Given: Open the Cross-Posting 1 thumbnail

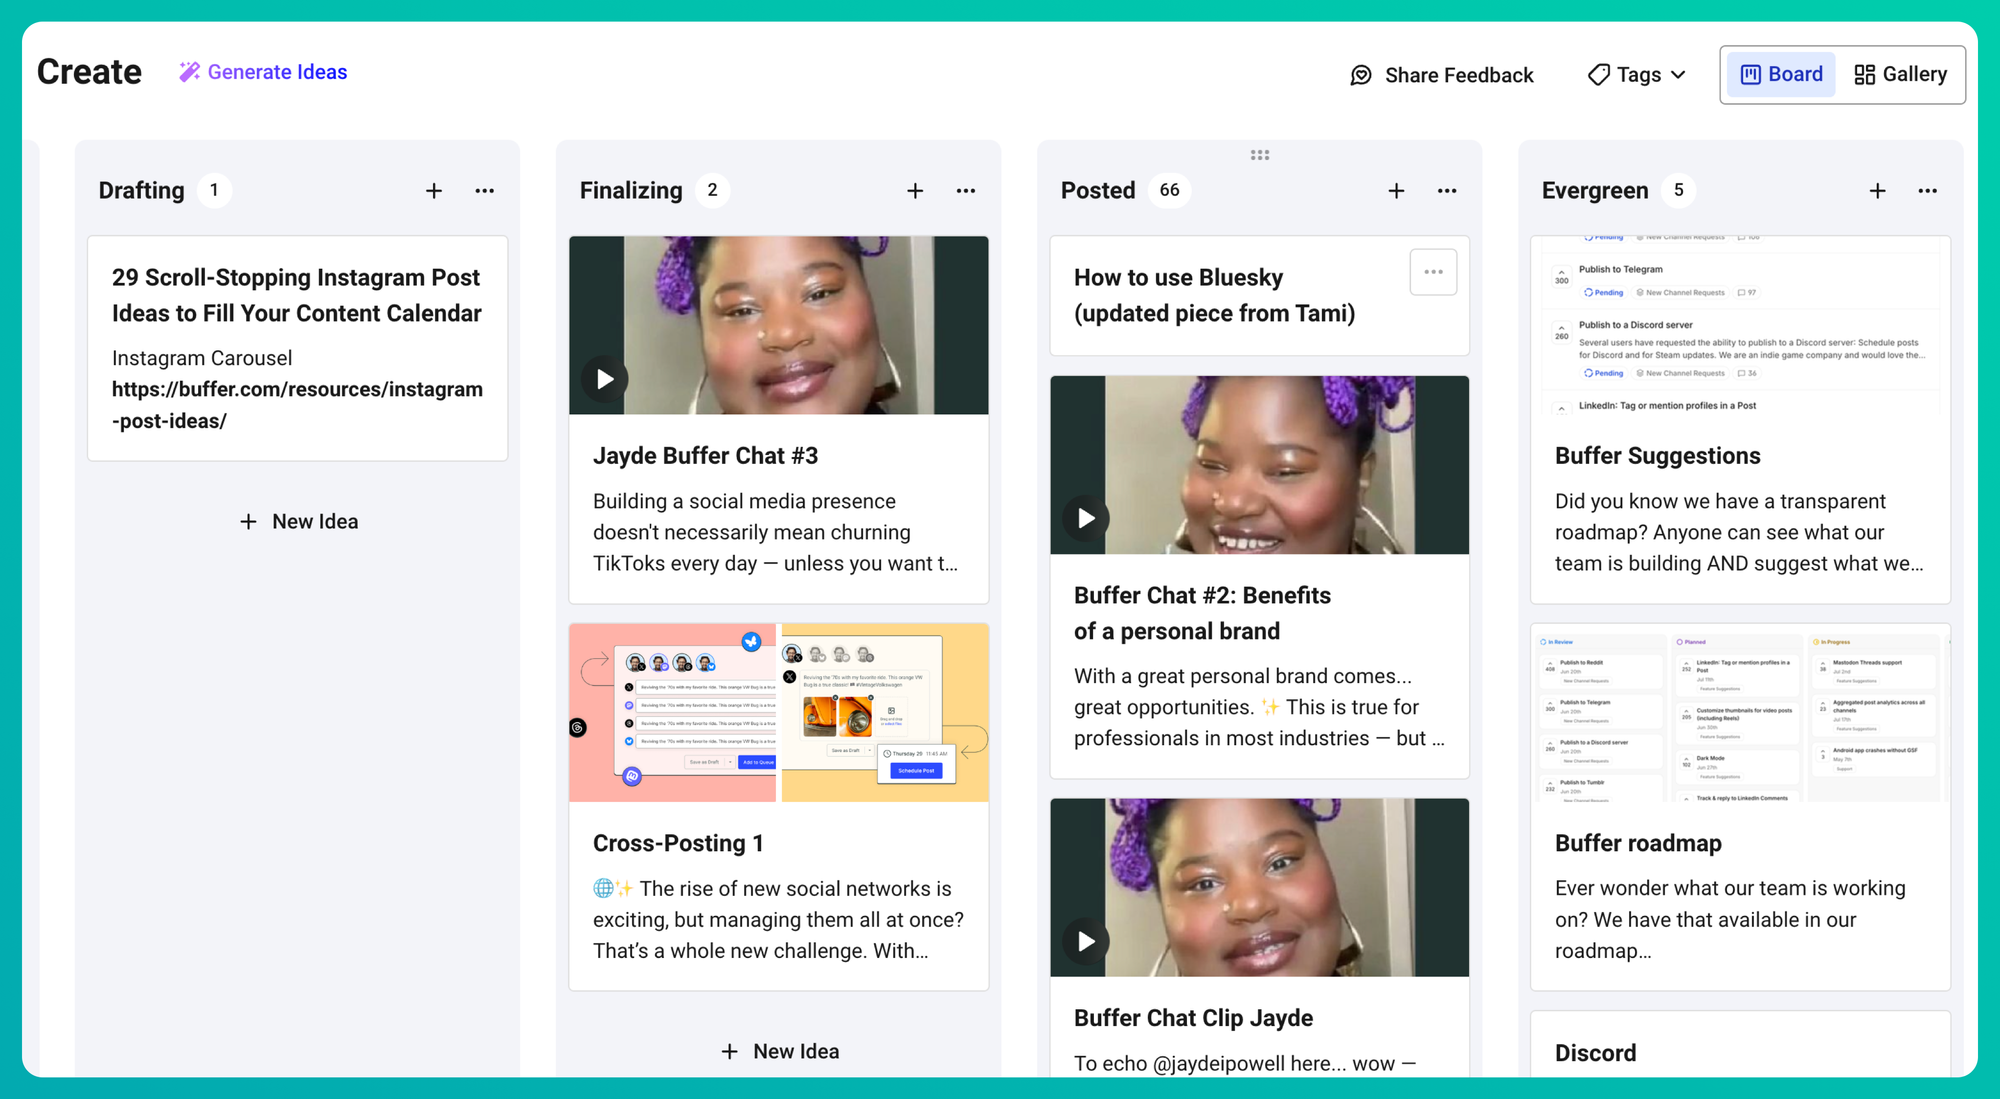Looking at the screenshot, I should (778, 712).
